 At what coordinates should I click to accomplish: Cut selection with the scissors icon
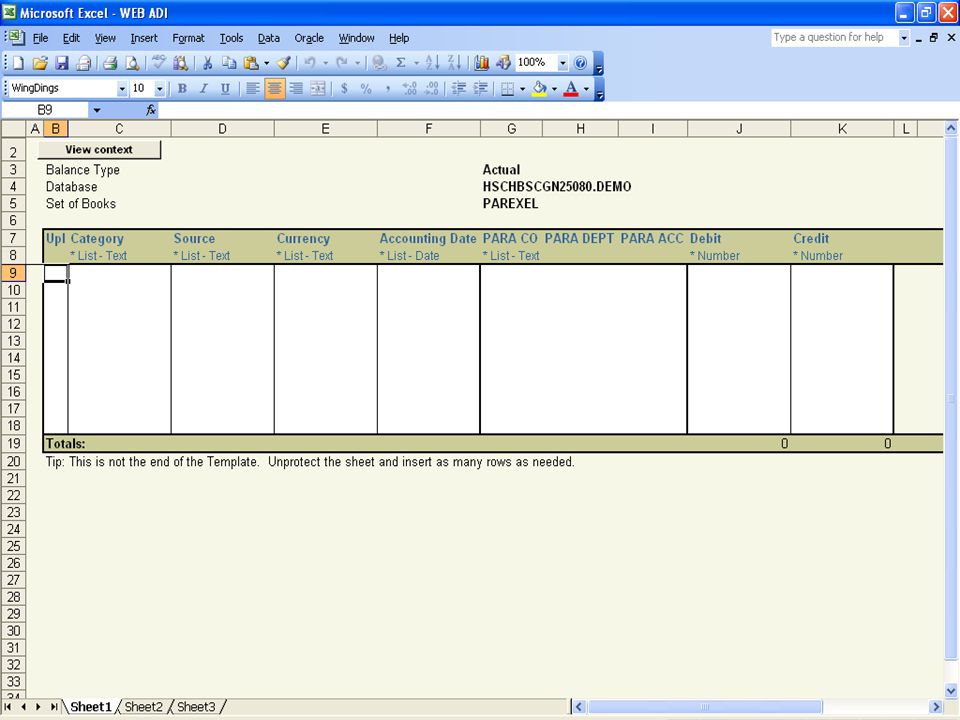(x=208, y=62)
